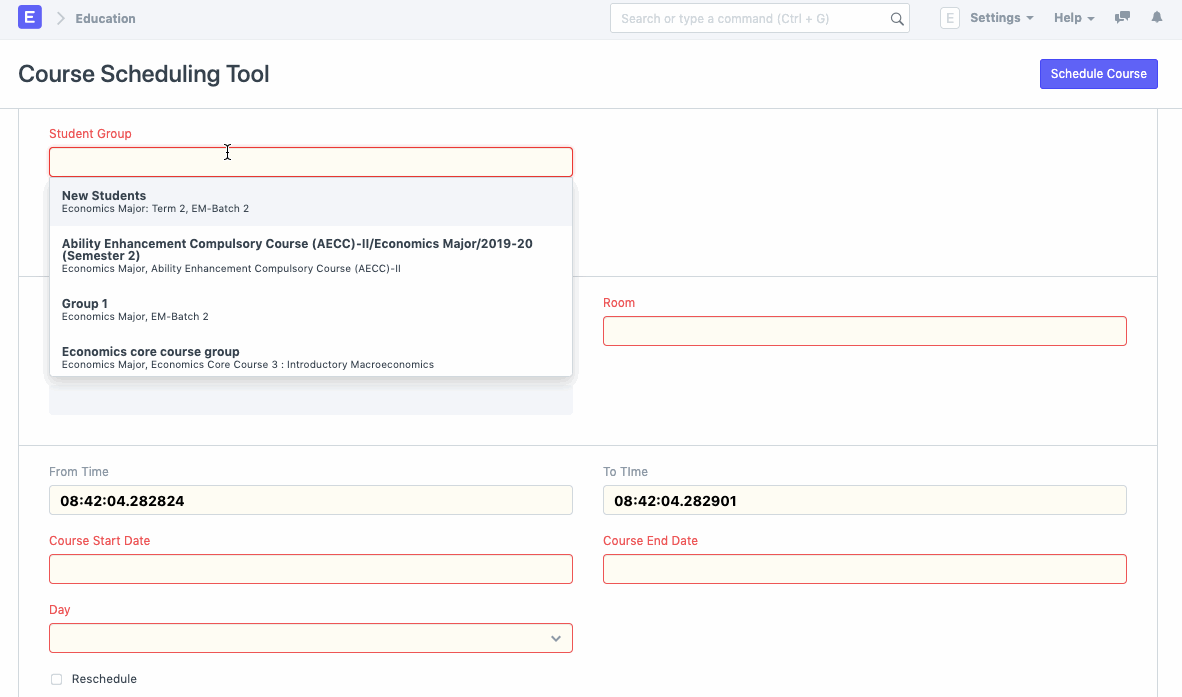Image resolution: width=1182 pixels, height=697 pixels.
Task: Select the New Students group option
Action: pyautogui.click(x=310, y=200)
